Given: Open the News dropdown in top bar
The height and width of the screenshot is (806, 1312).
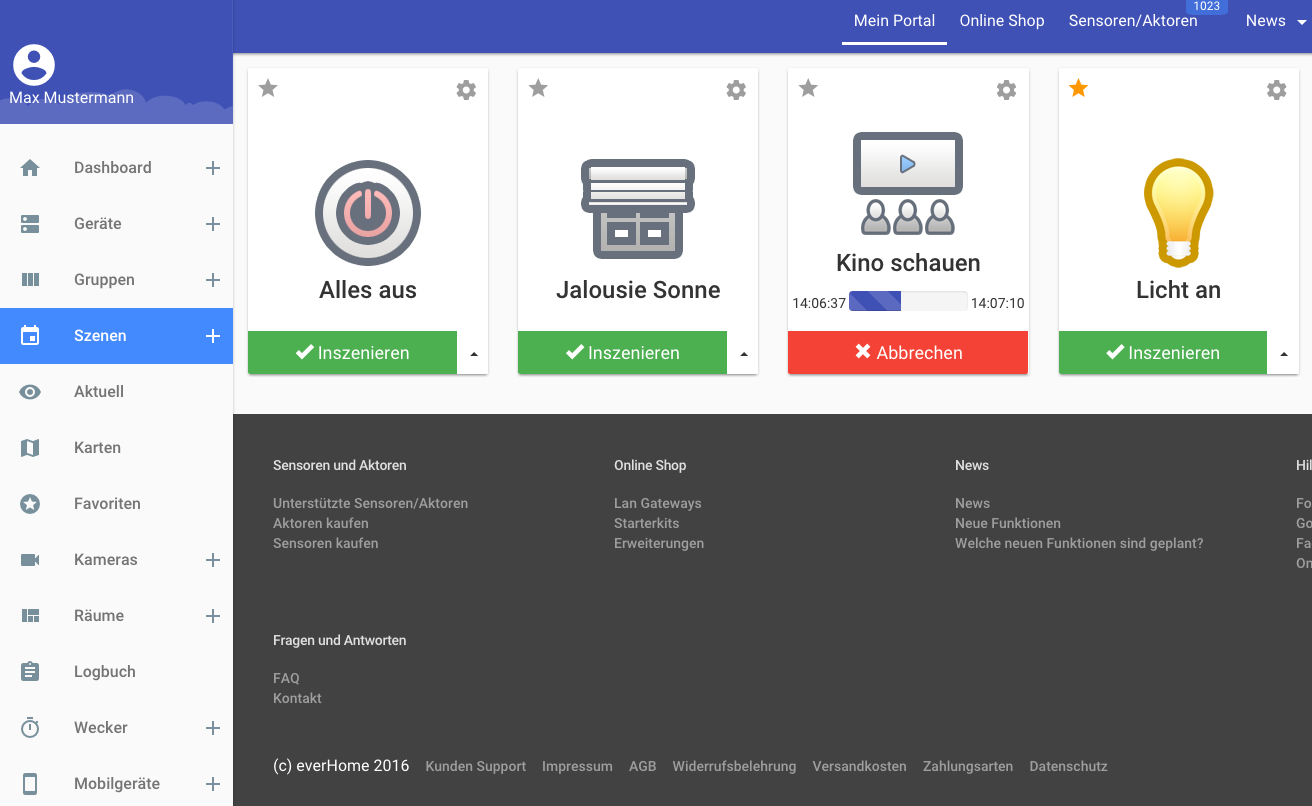Looking at the screenshot, I should [1275, 21].
